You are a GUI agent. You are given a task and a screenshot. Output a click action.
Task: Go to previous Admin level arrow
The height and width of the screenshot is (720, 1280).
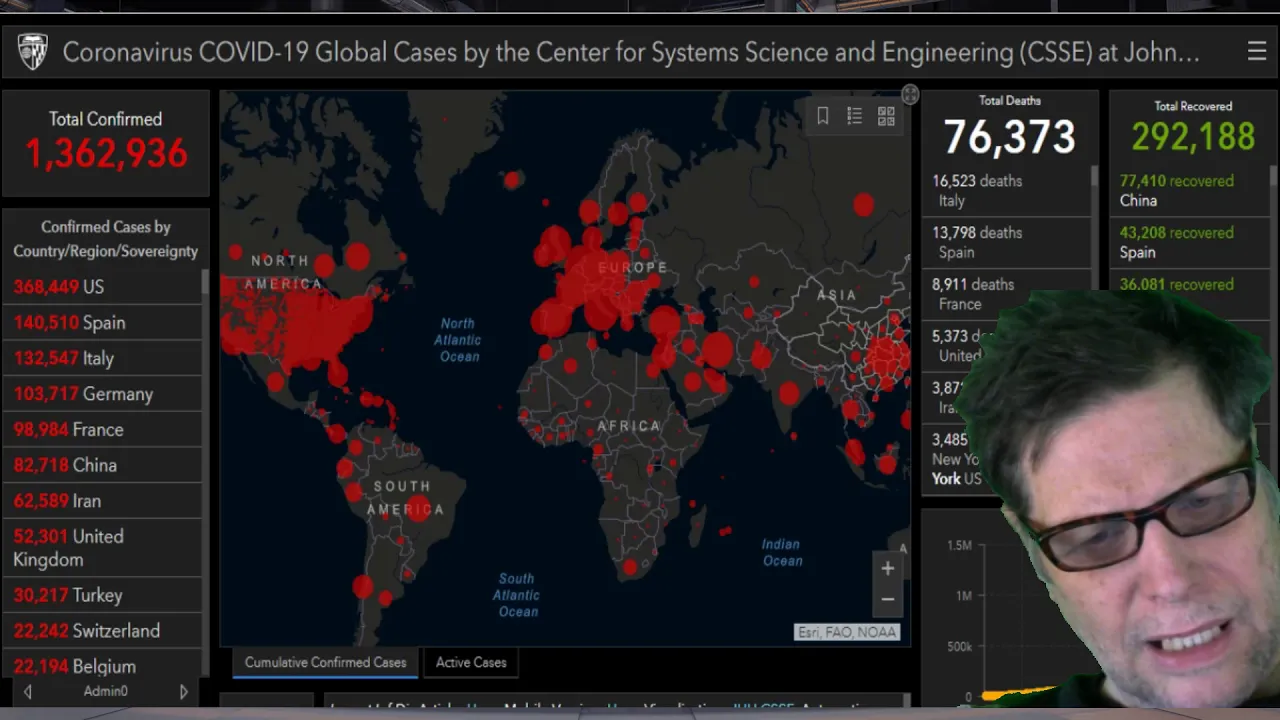pyautogui.click(x=27, y=691)
